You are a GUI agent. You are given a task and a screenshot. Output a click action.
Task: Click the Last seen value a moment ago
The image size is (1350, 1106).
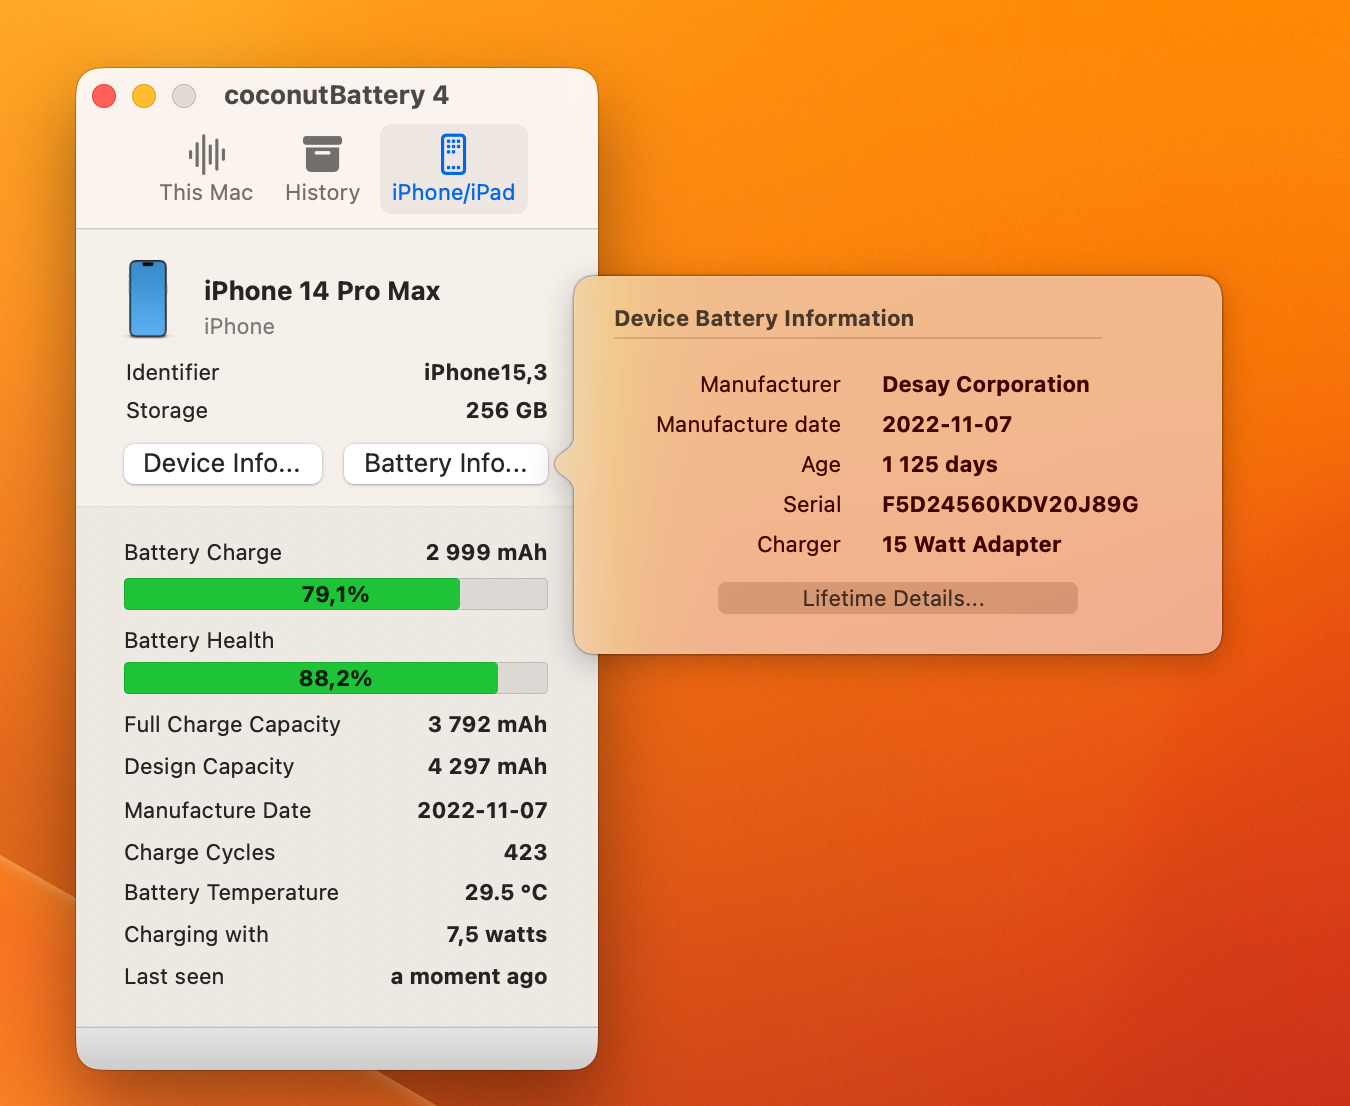(x=469, y=977)
